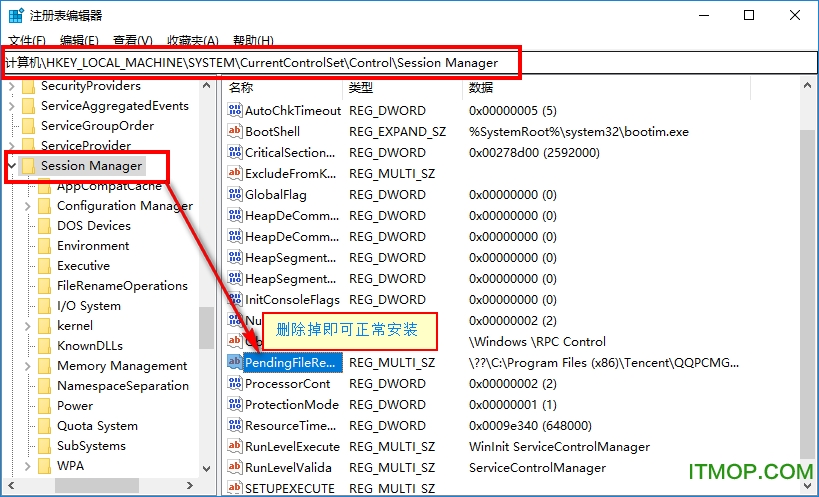The image size is (819, 497).
Task: Click the ProtectionMode value icon
Action: click(x=235, y=405)
